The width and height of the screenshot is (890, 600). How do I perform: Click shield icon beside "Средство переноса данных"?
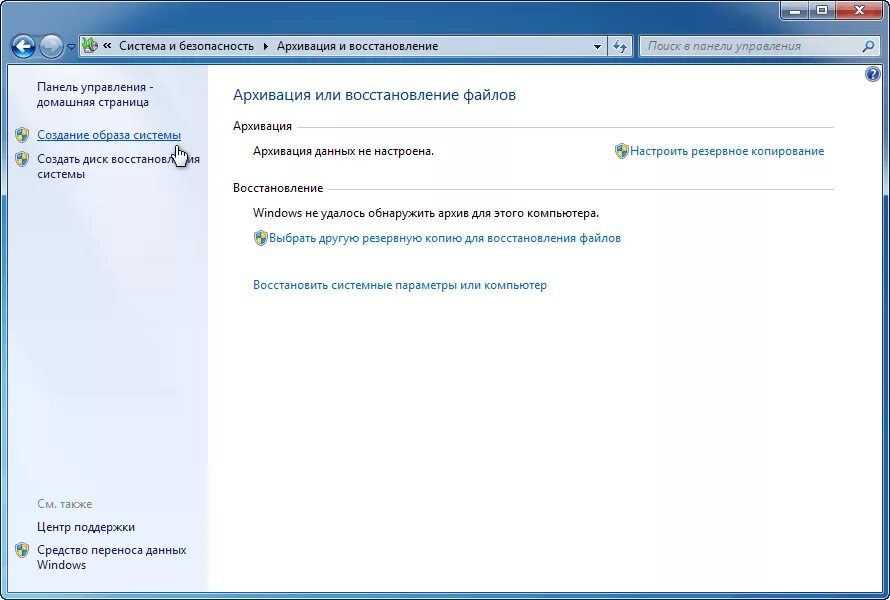tap(22, 550)
